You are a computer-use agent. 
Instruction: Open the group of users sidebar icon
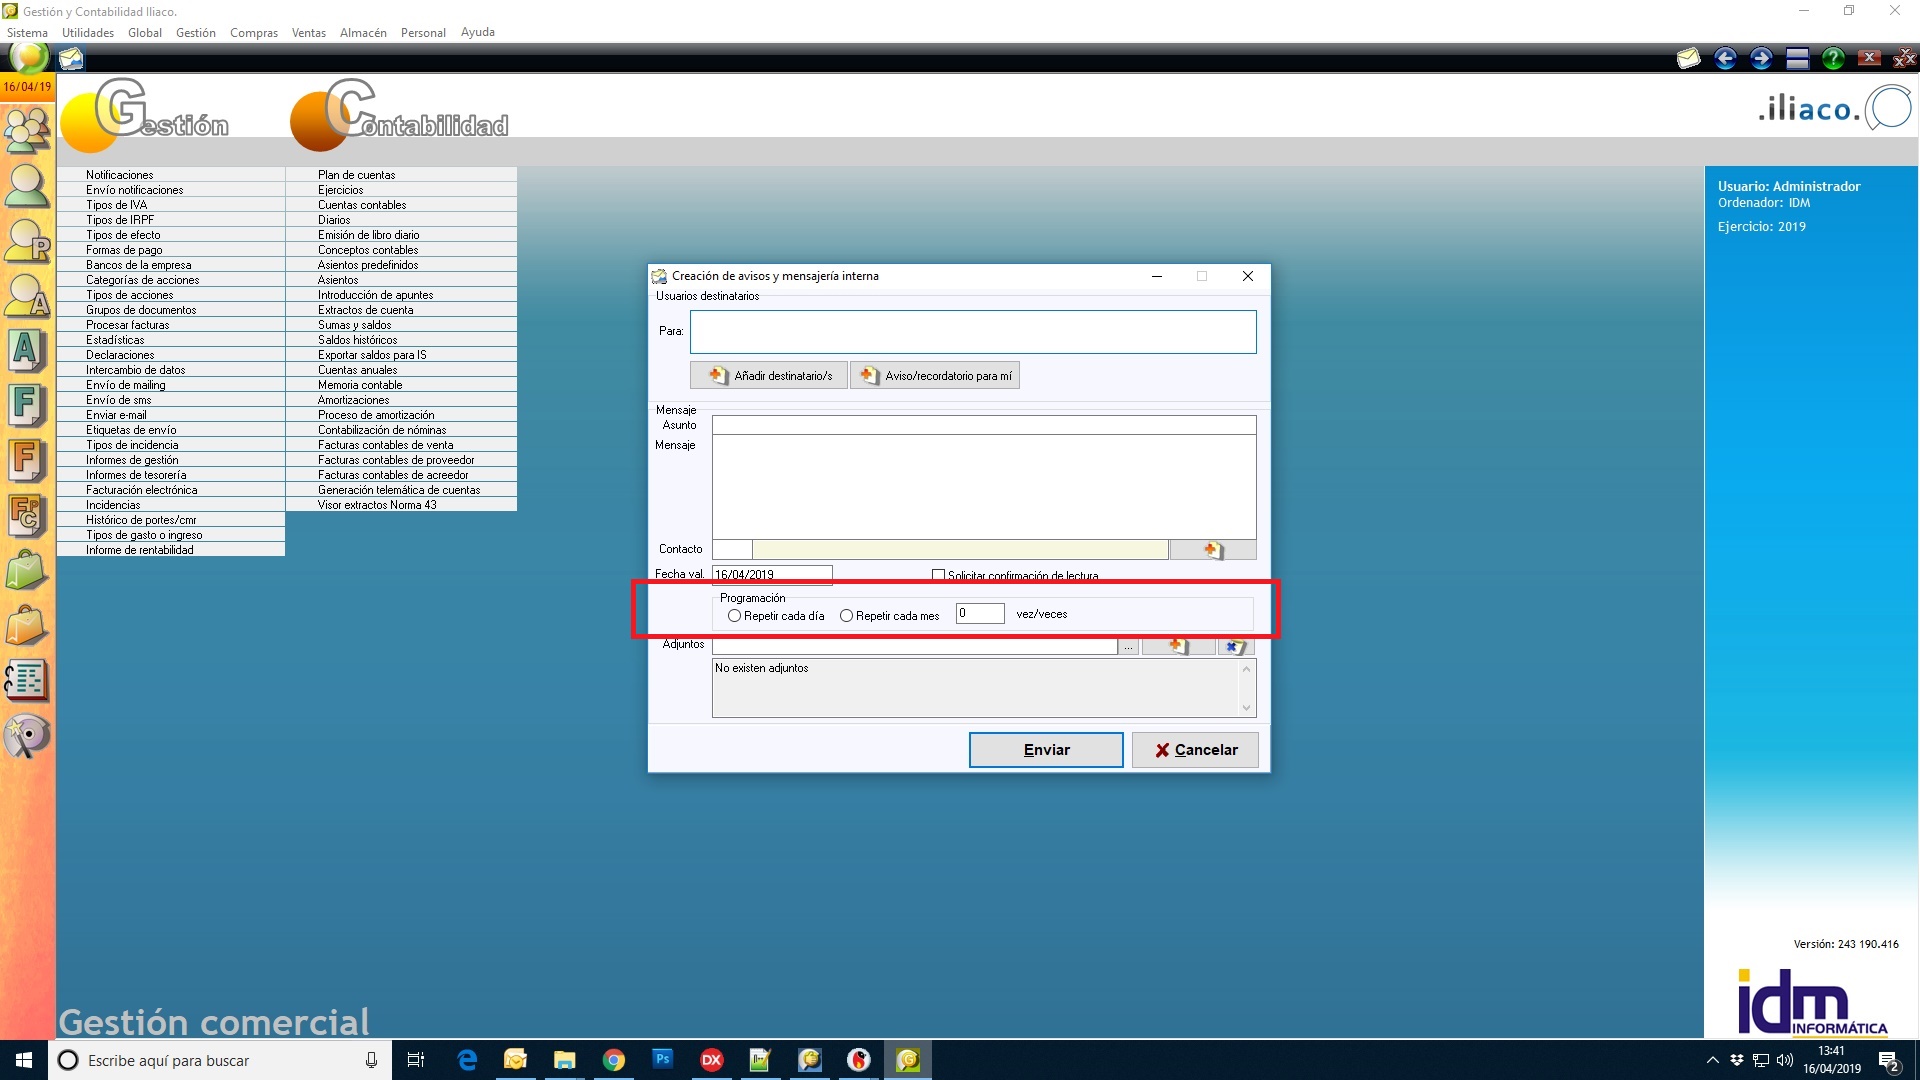(27, 130)
